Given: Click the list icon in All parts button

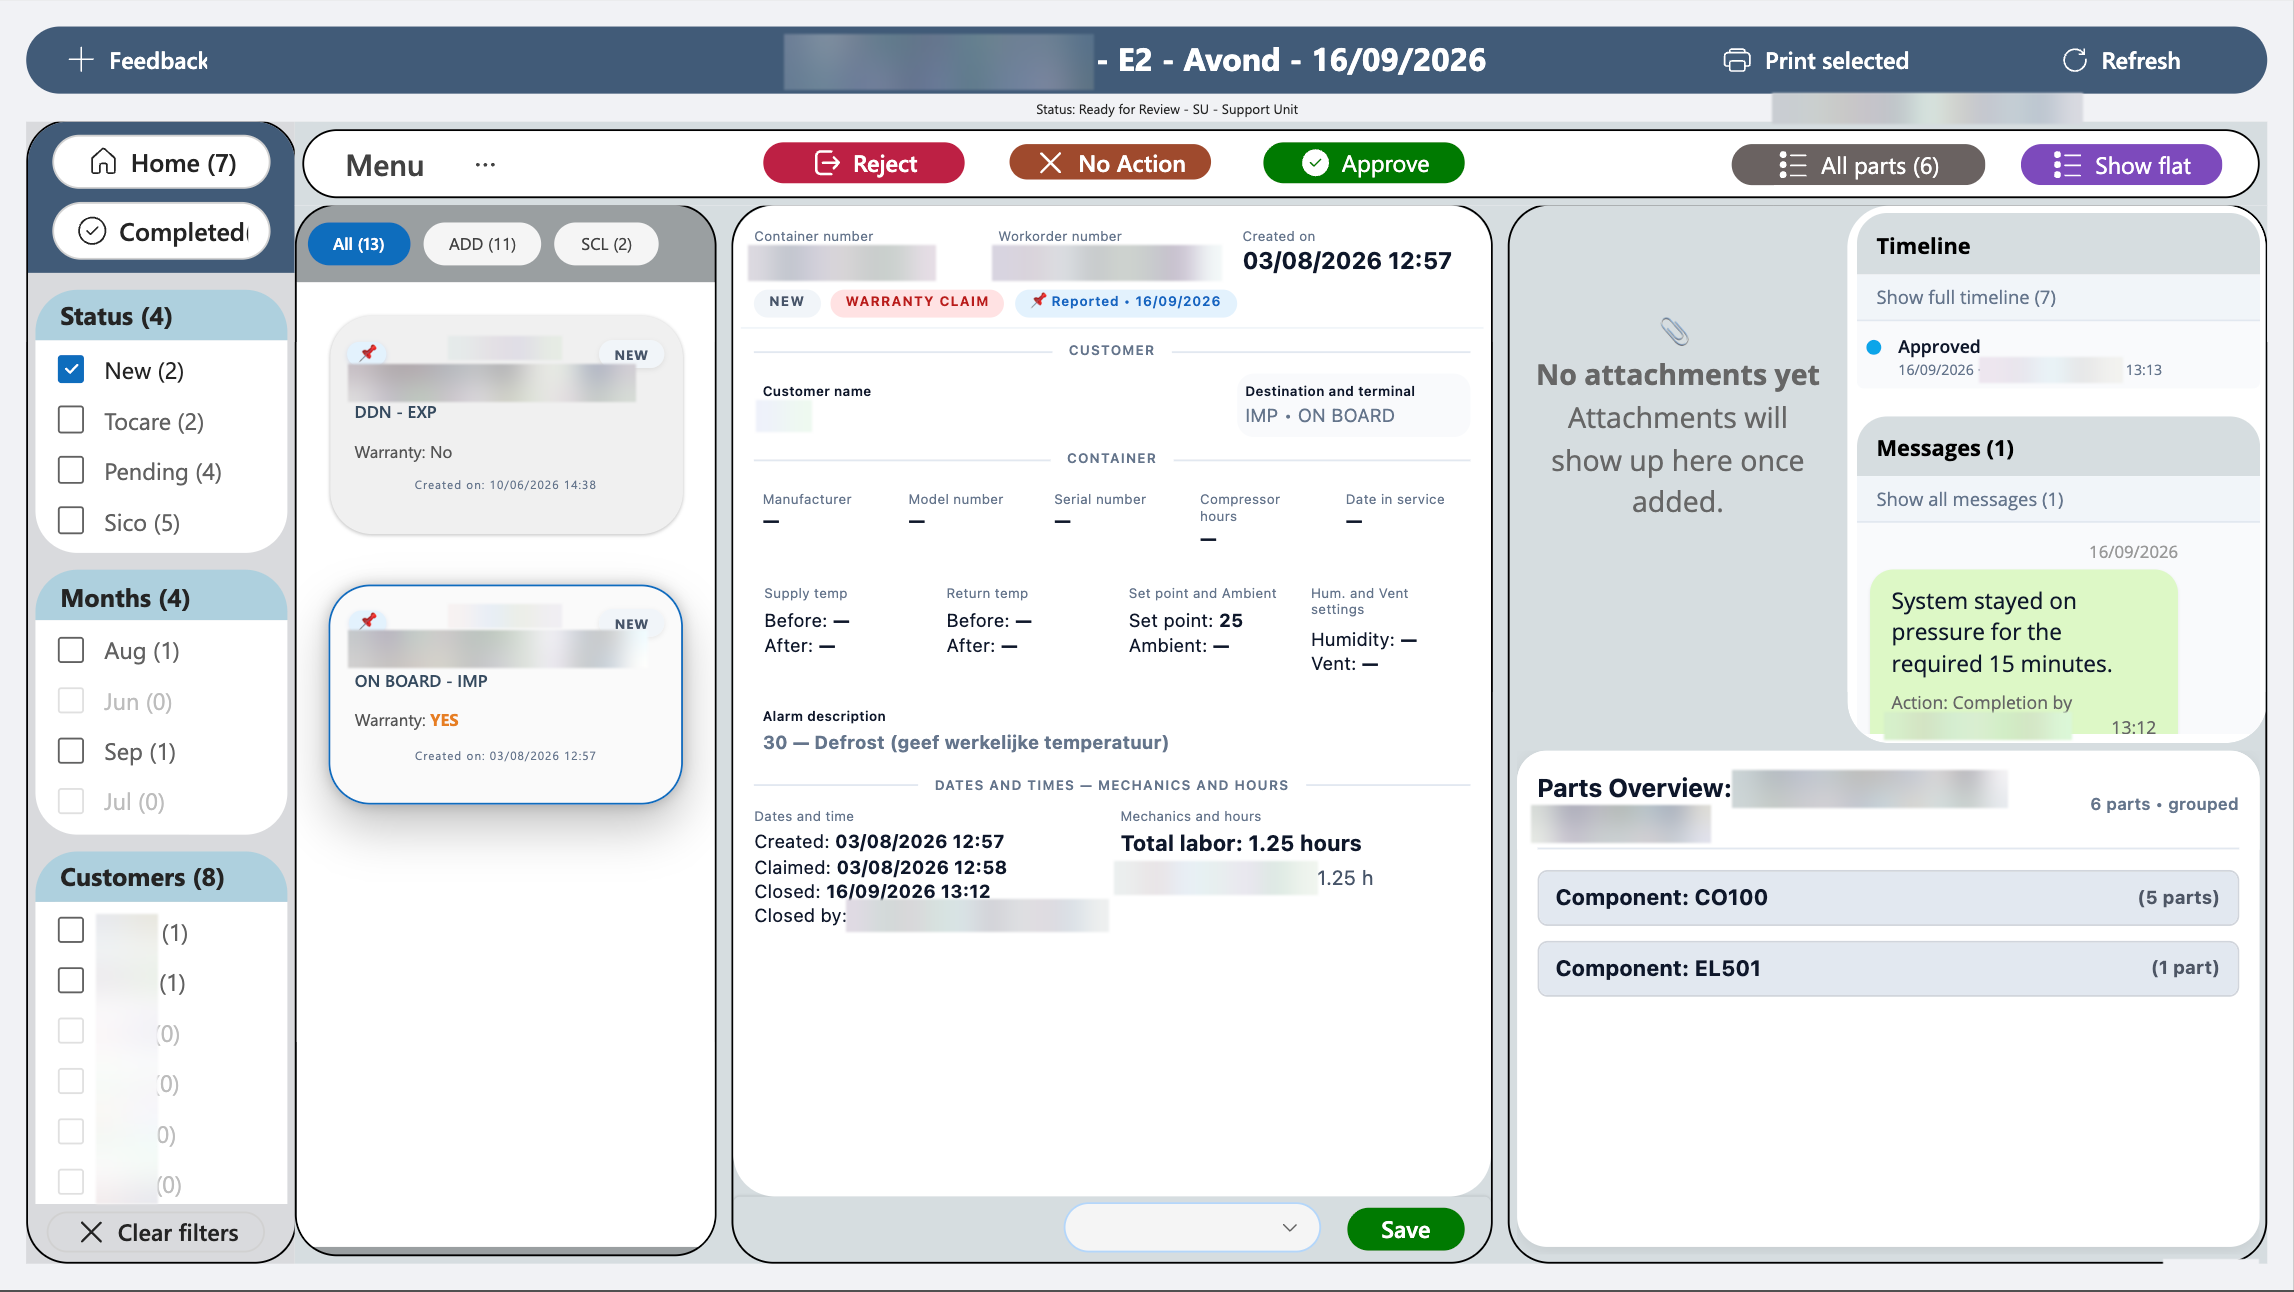Looking at the screenshot, I should click(1793, 165).
